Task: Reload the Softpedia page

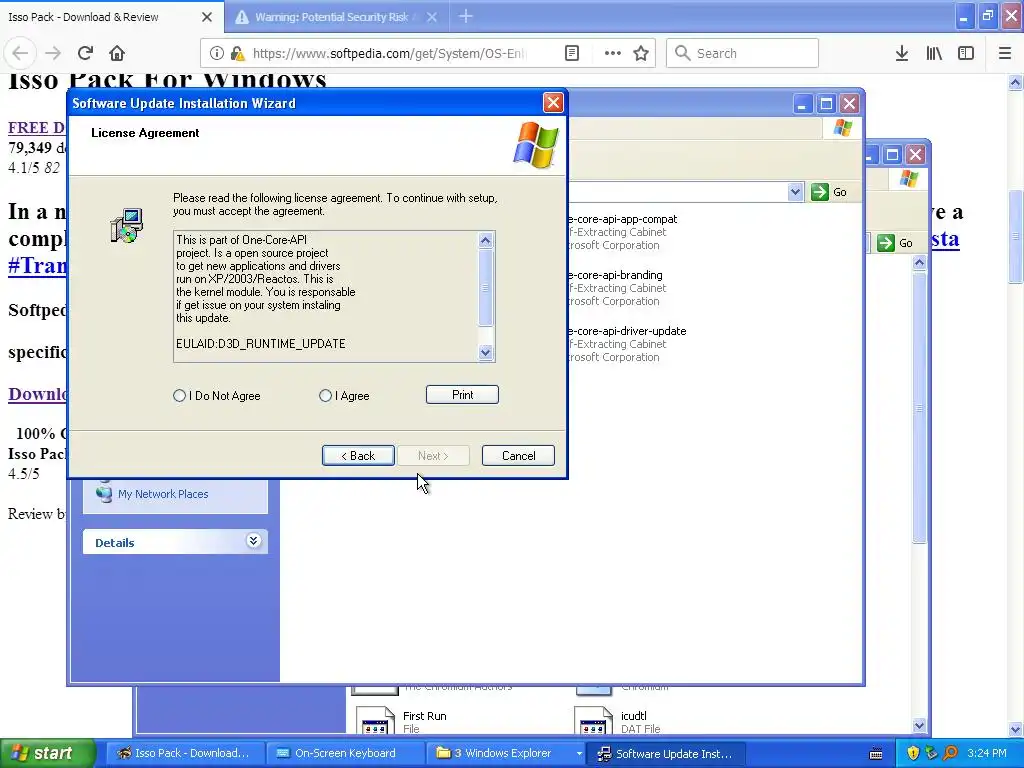Action: pos(85,53)
